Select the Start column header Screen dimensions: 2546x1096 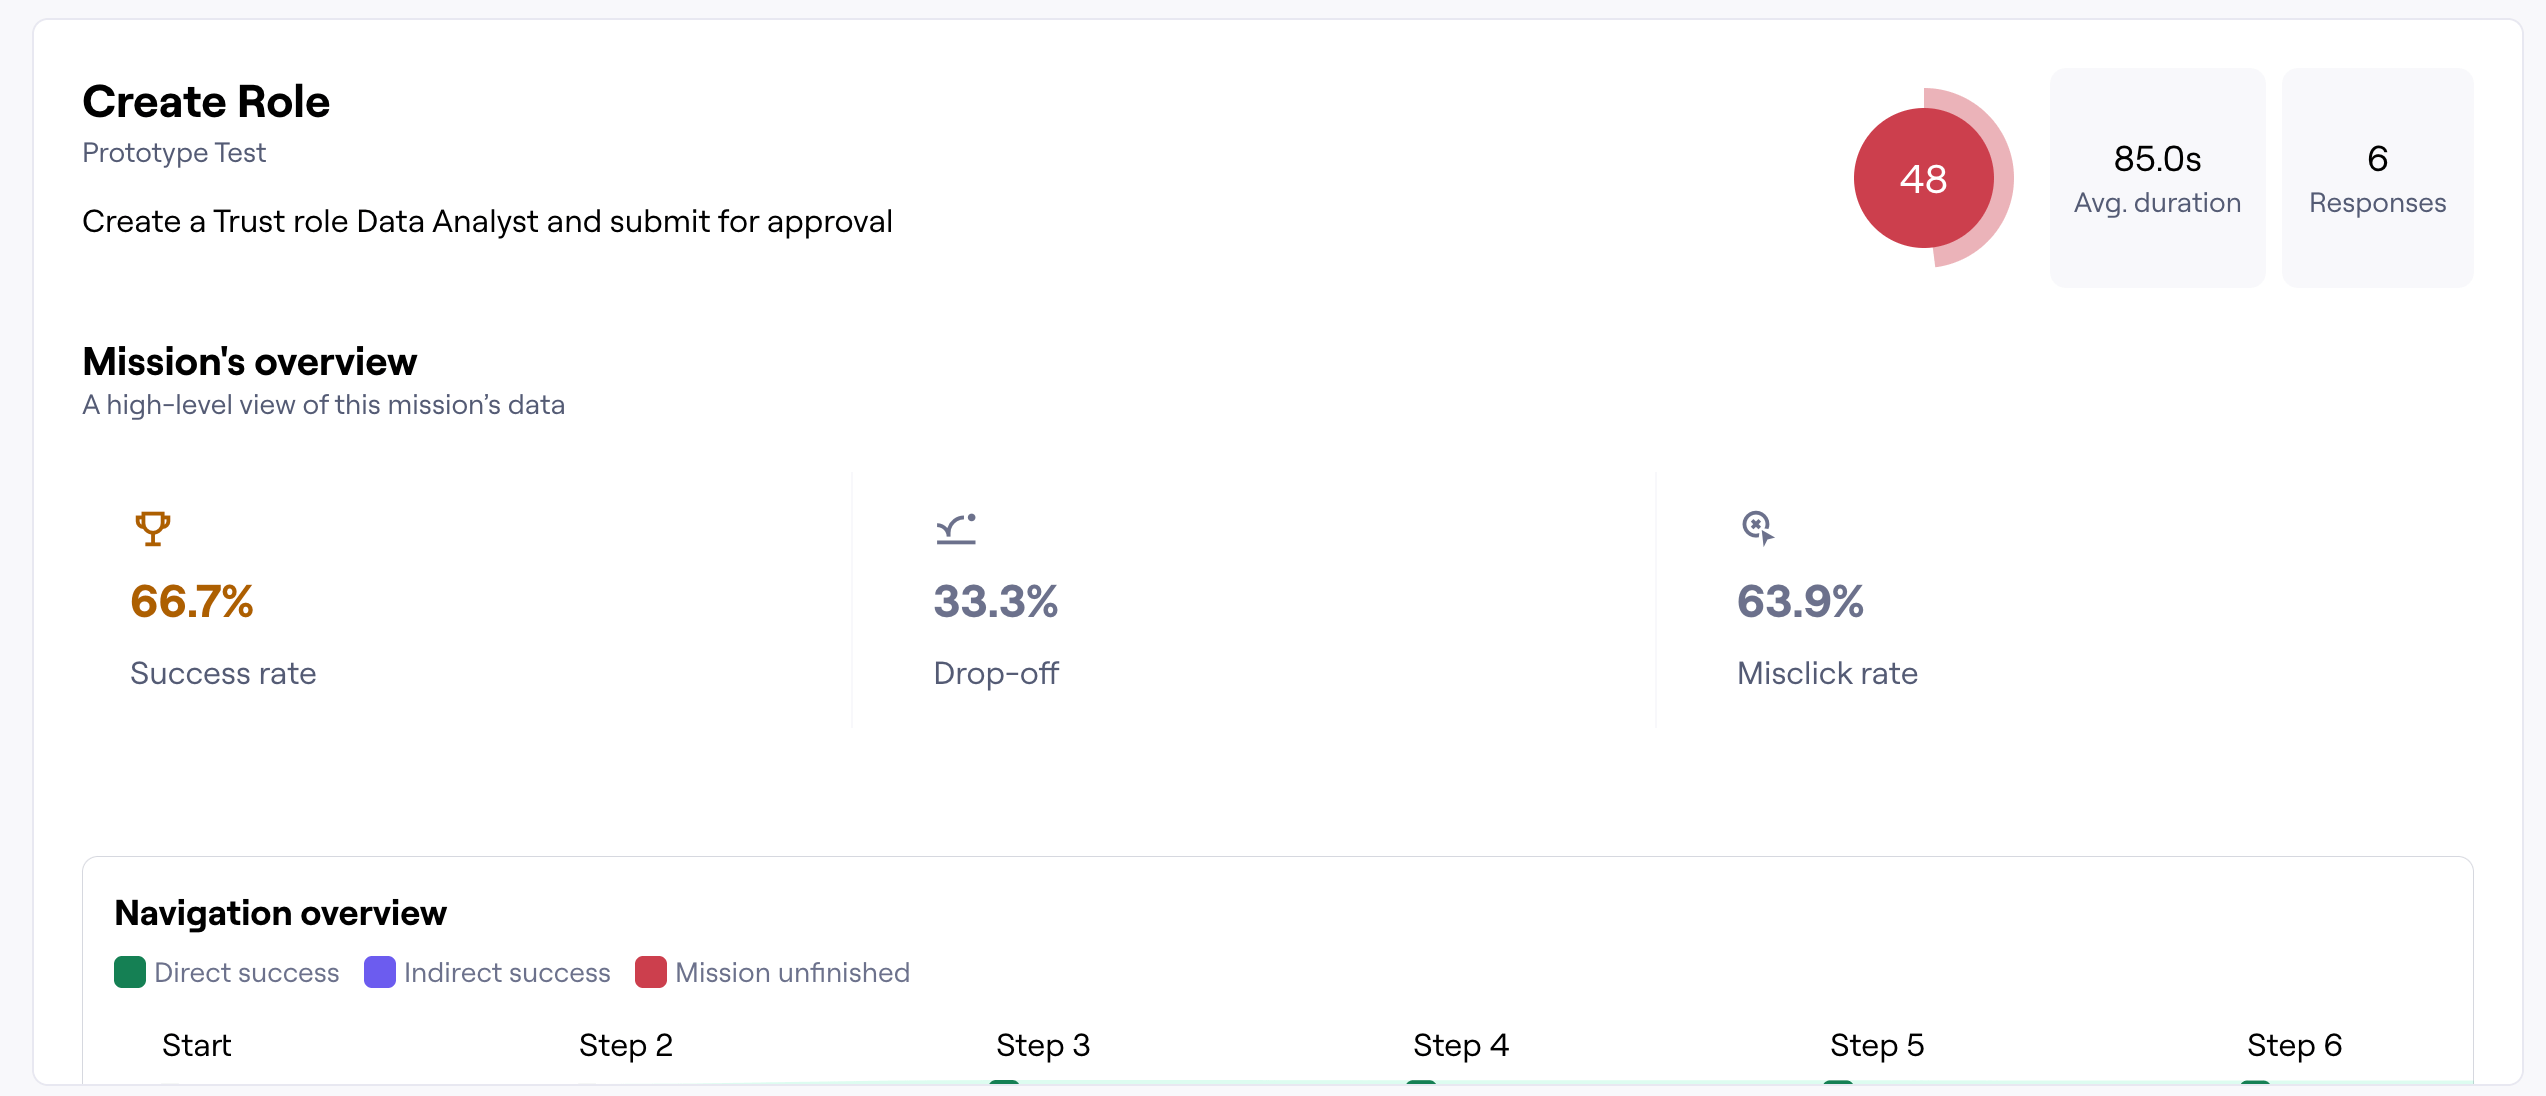coord(196,1045)
